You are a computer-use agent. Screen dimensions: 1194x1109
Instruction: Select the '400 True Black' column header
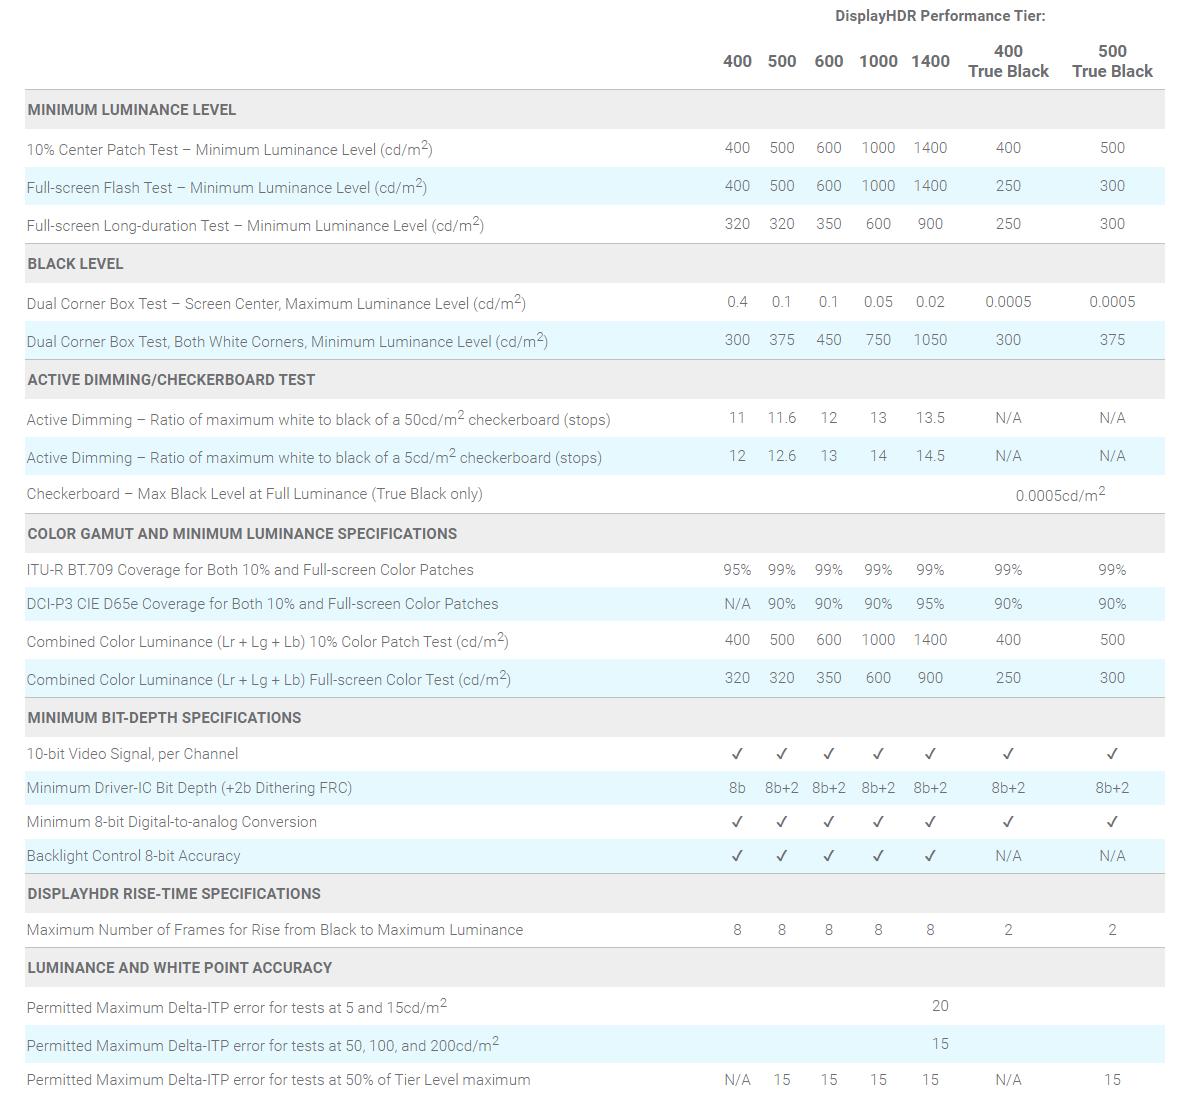pos(1008,61)
